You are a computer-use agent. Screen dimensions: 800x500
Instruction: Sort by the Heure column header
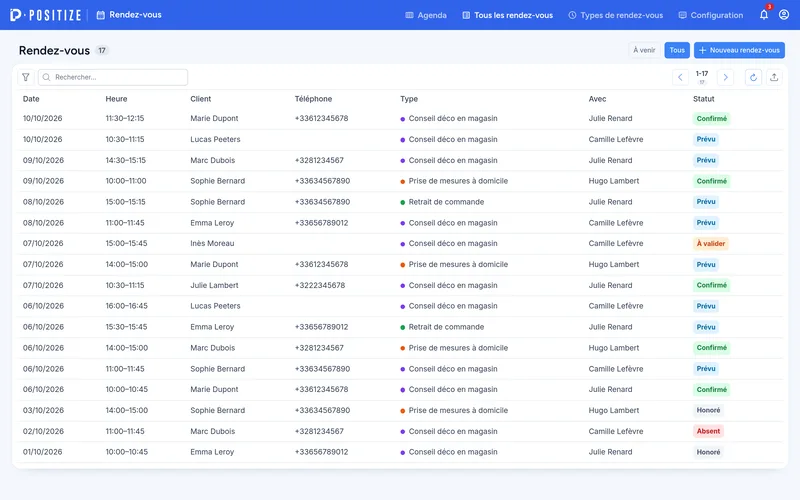coord(116,99)
